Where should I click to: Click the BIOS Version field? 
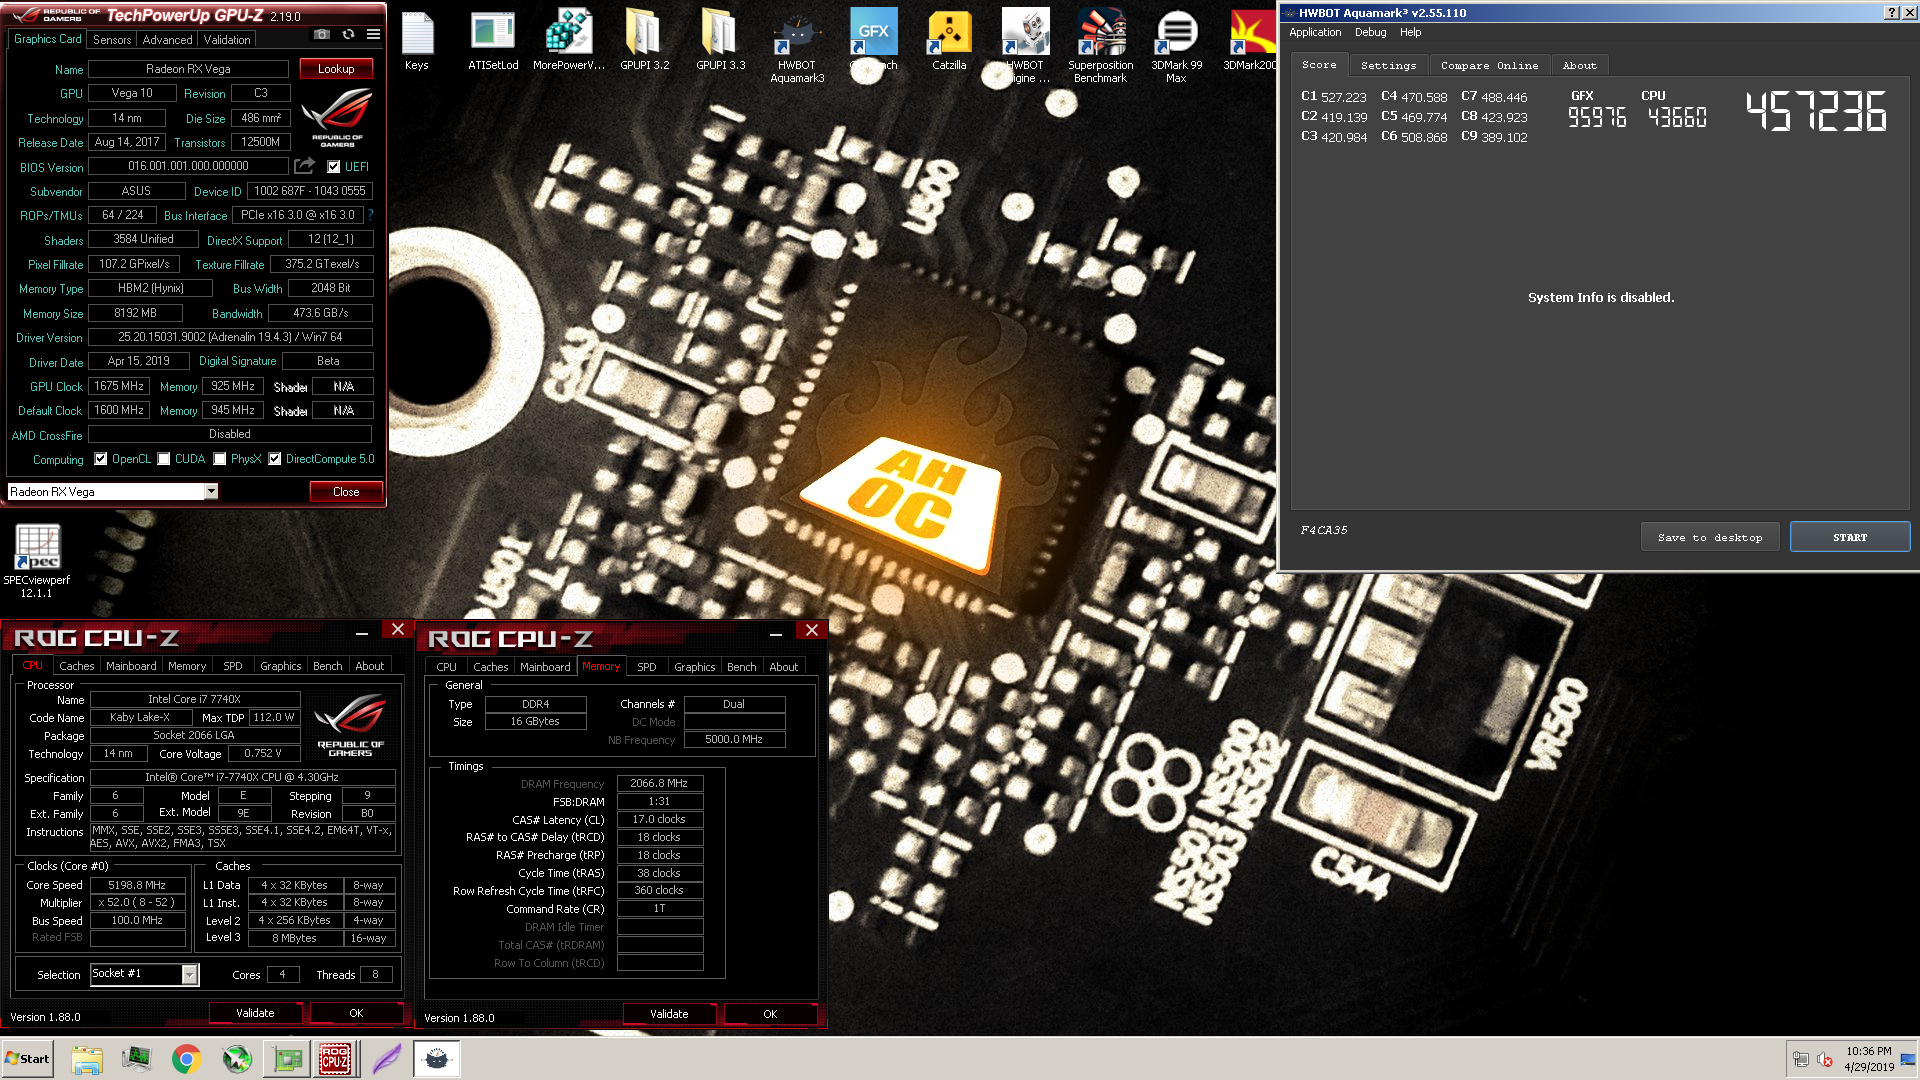coord(188,166)
